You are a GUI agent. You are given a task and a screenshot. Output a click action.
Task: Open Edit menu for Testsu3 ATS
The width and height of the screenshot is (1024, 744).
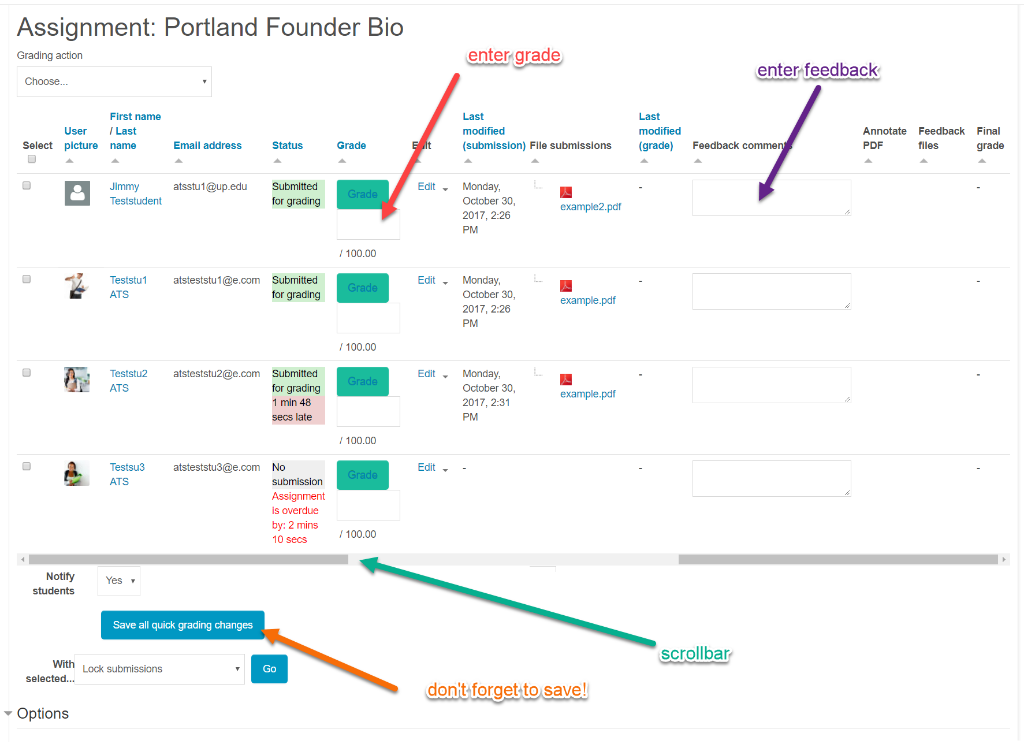click(432, 468)
